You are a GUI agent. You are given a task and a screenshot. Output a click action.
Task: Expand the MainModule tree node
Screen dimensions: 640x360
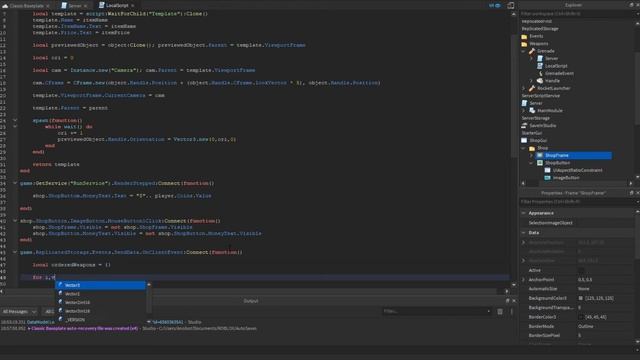click(524, 111)
